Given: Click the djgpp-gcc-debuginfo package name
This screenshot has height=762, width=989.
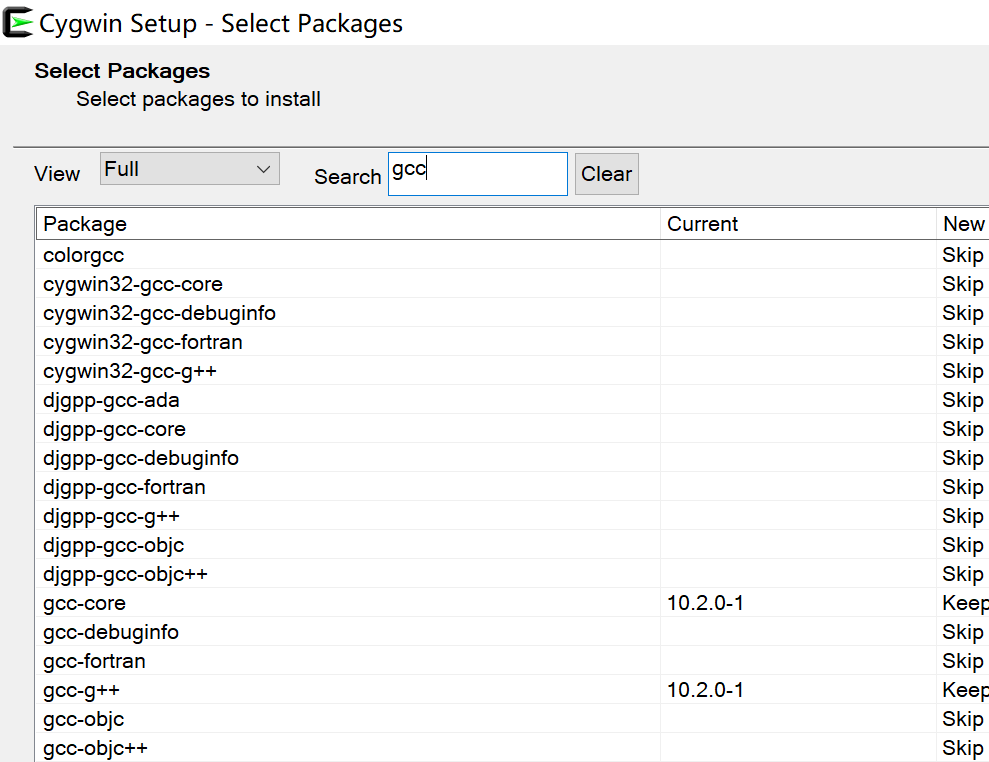Looking at the screenshot, I should (141, 458).
